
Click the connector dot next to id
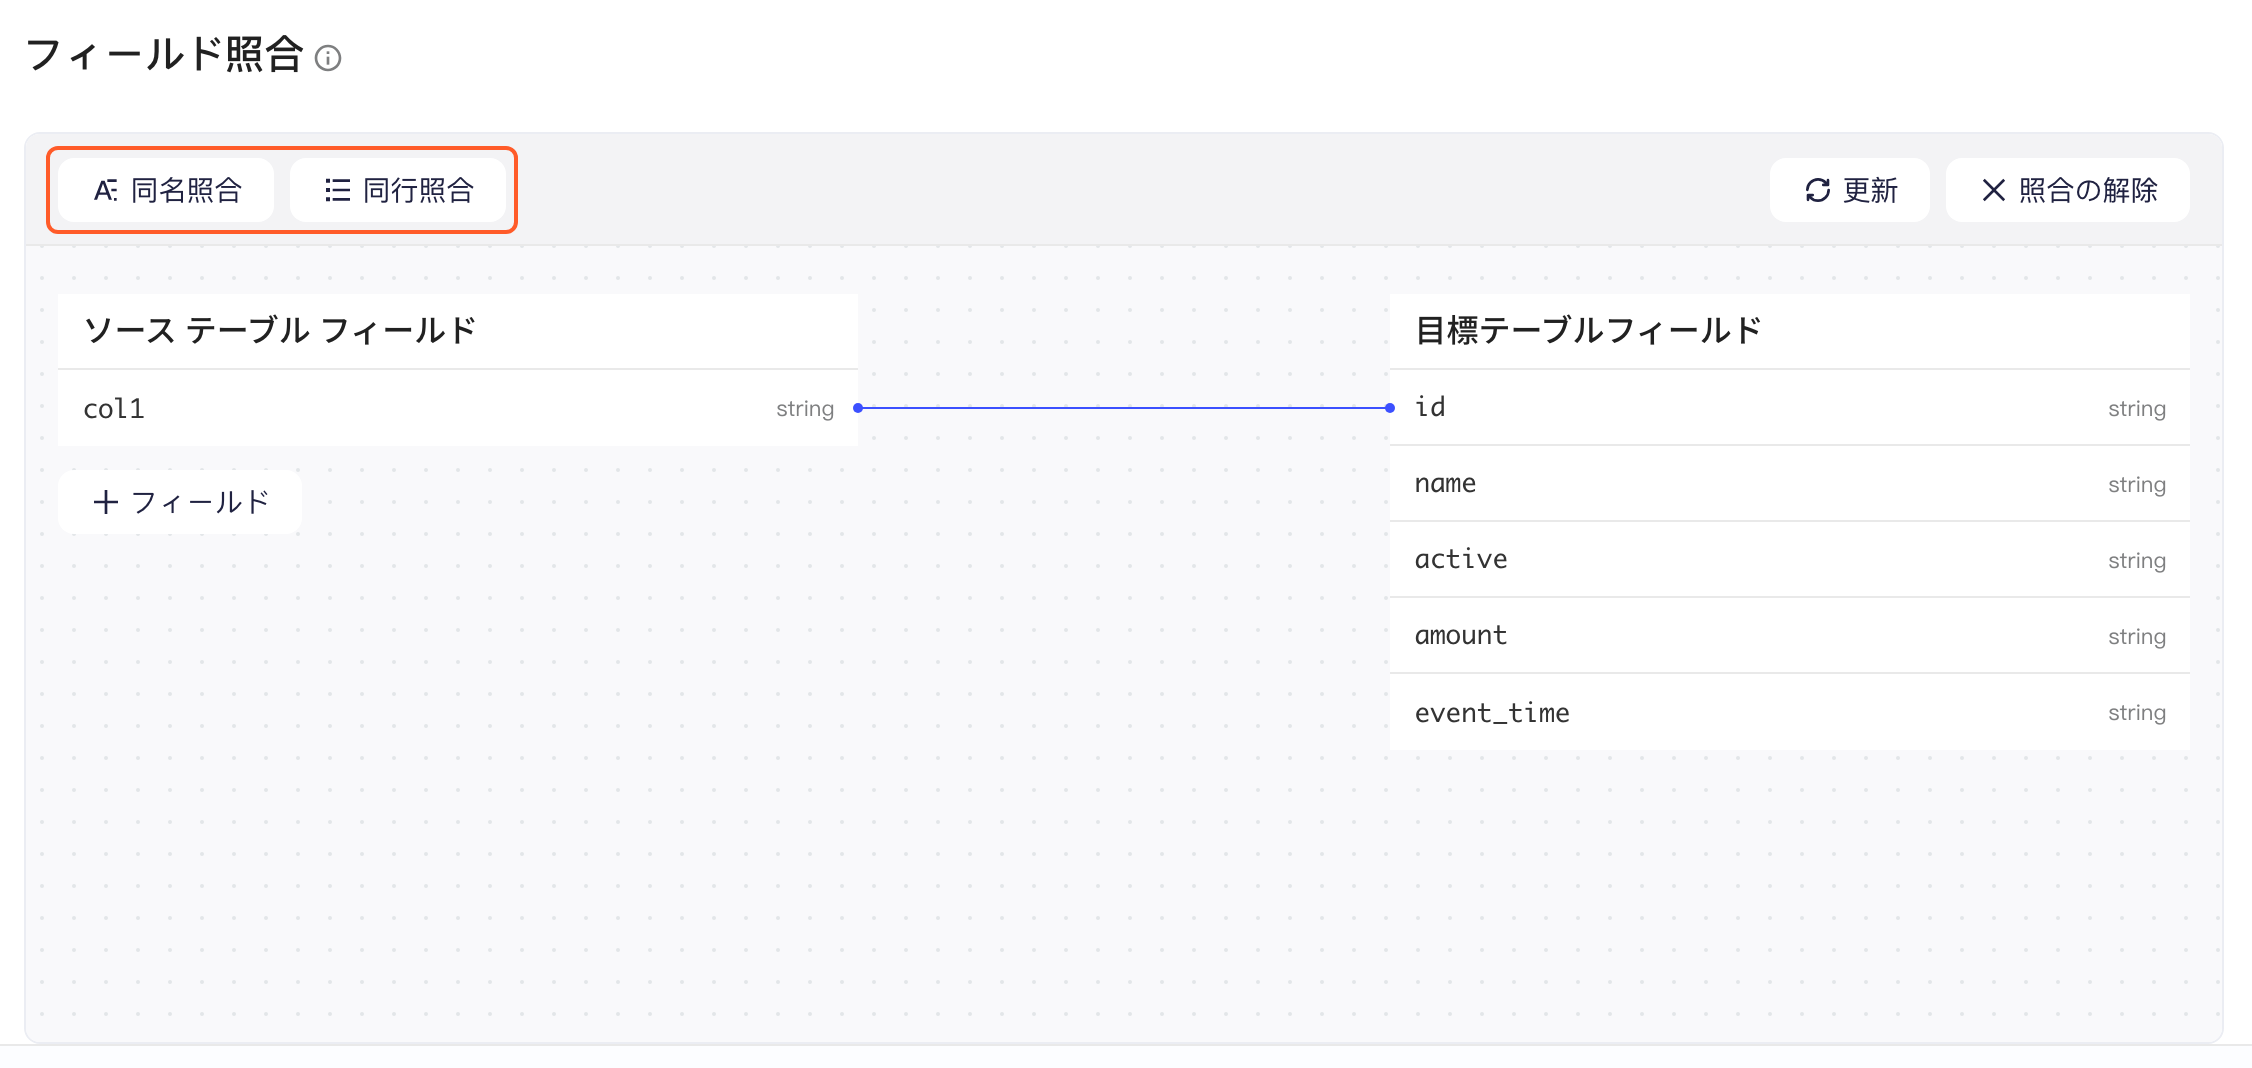tap(1390, 408)
